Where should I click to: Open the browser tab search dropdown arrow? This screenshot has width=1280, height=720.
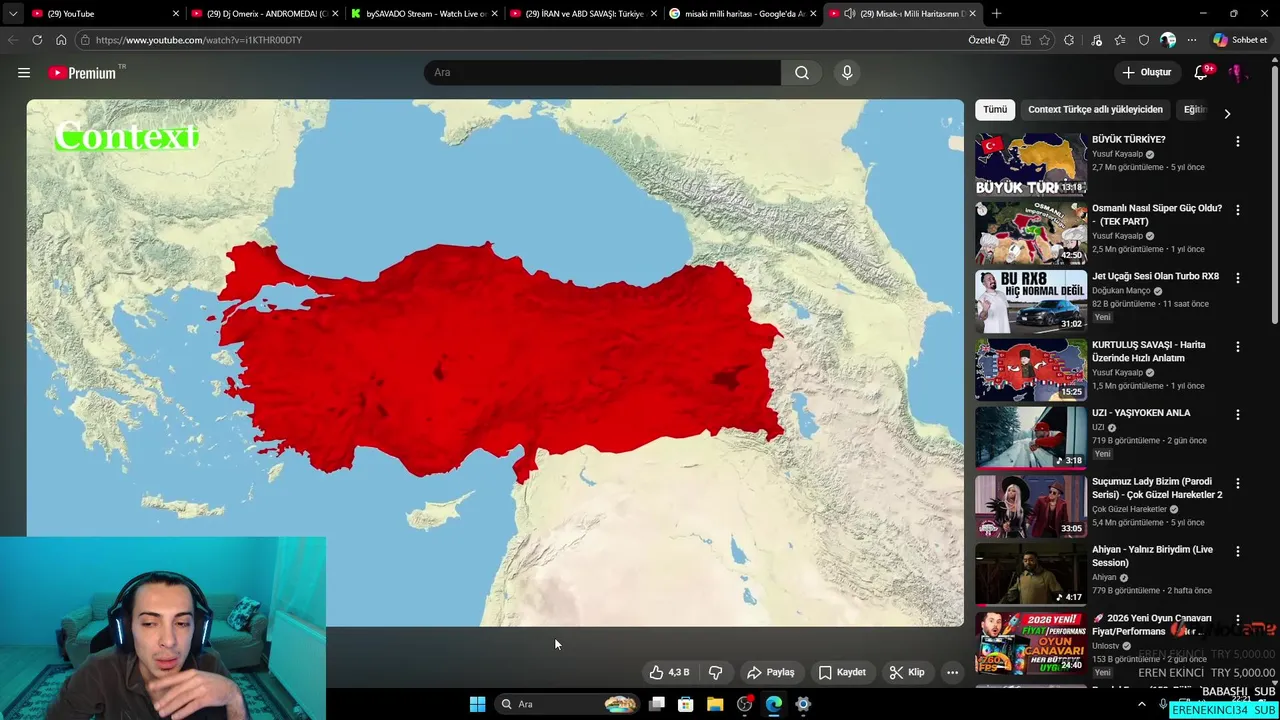coord(13,14)
